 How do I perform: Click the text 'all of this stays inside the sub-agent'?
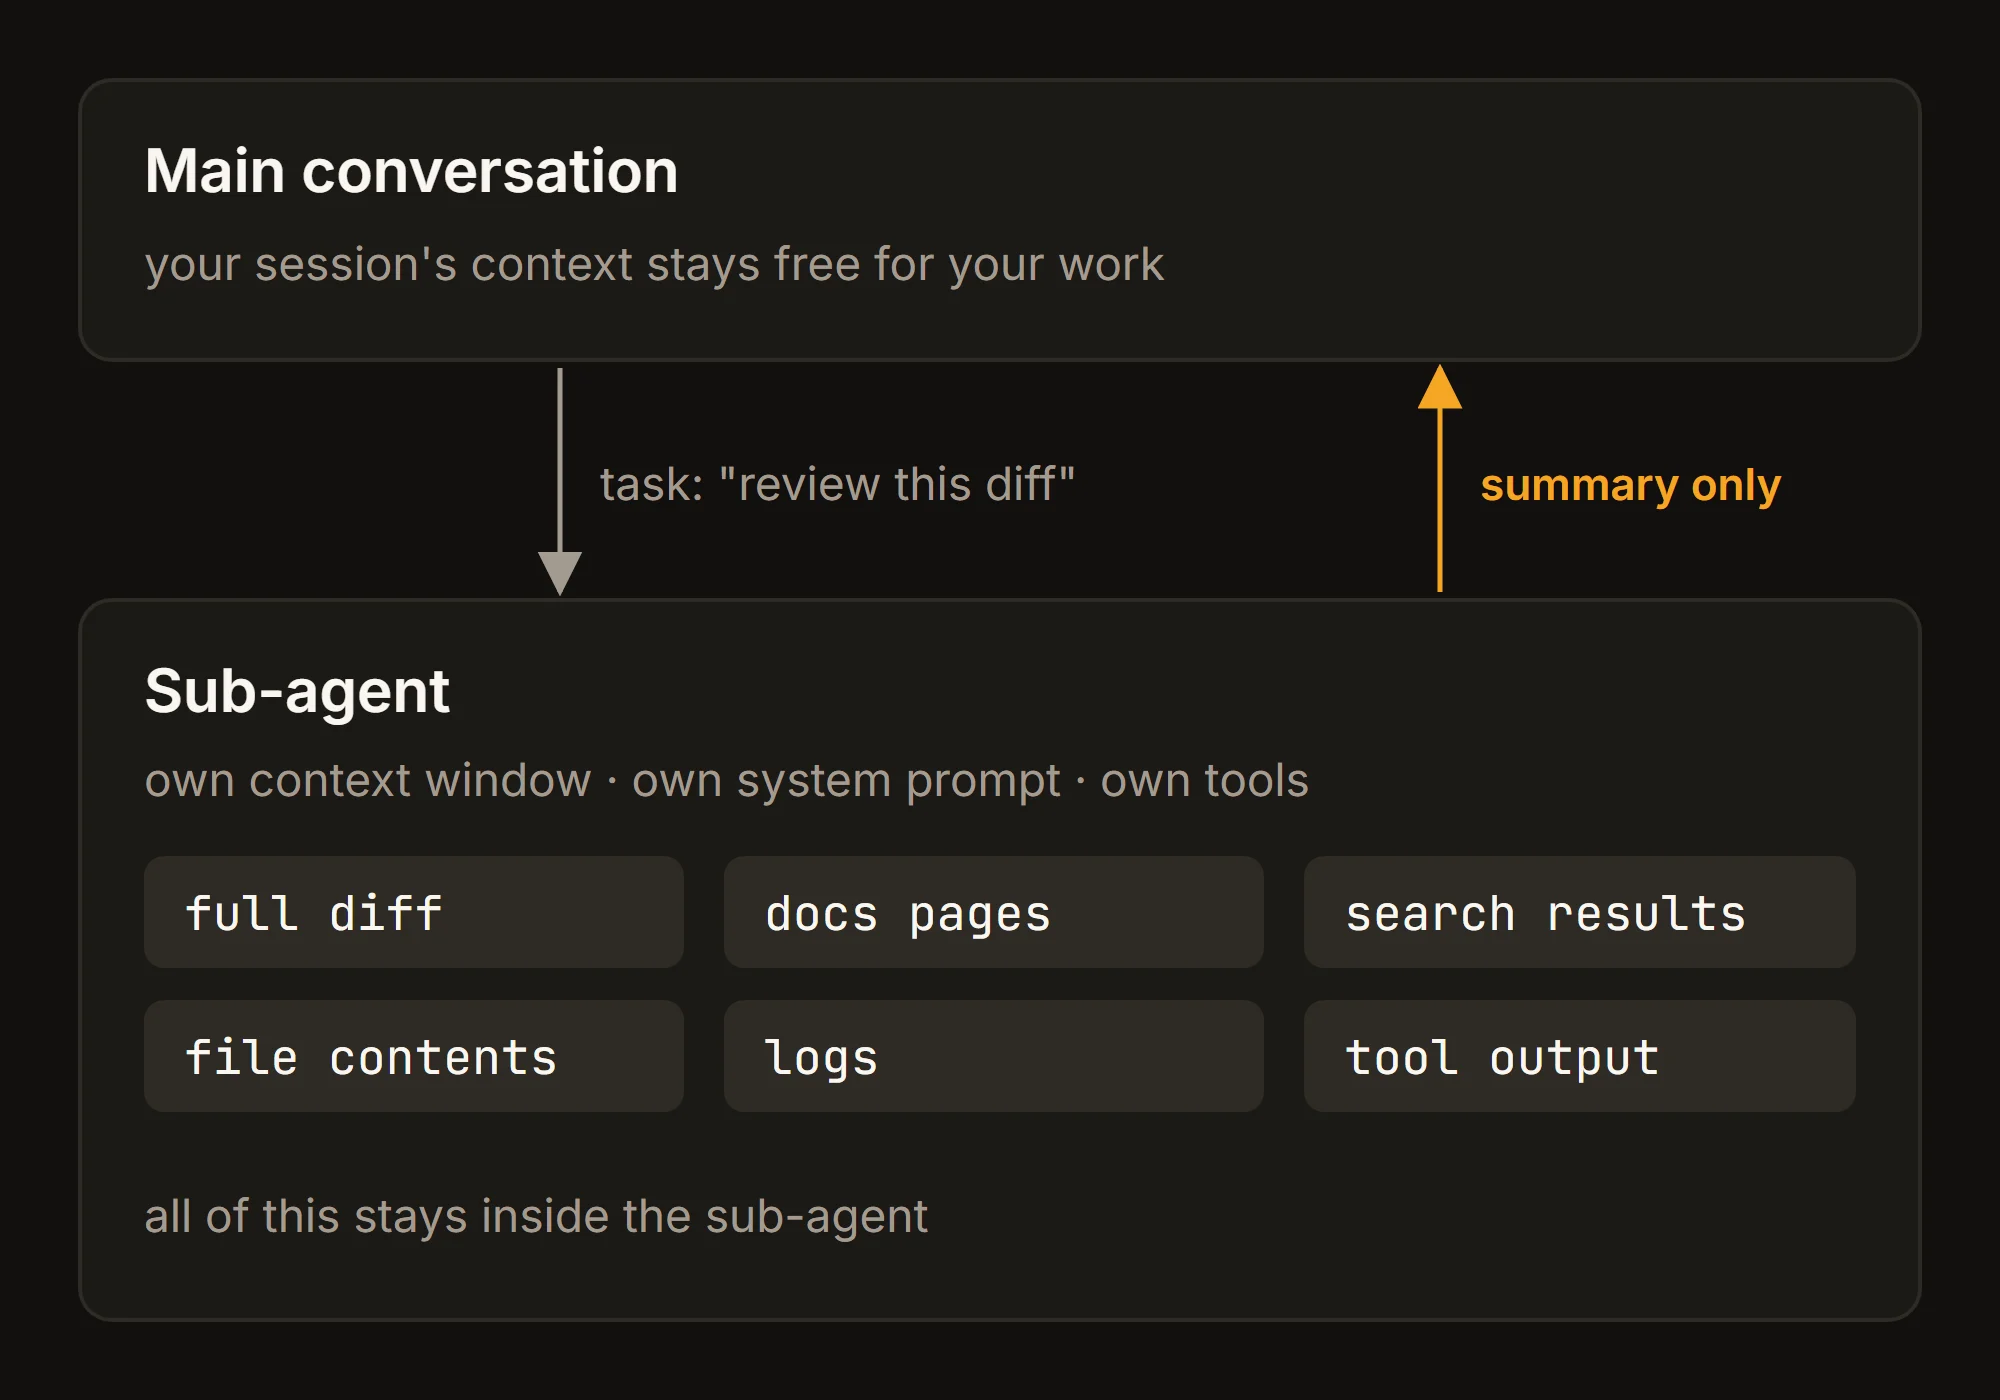click(536, 1217)
